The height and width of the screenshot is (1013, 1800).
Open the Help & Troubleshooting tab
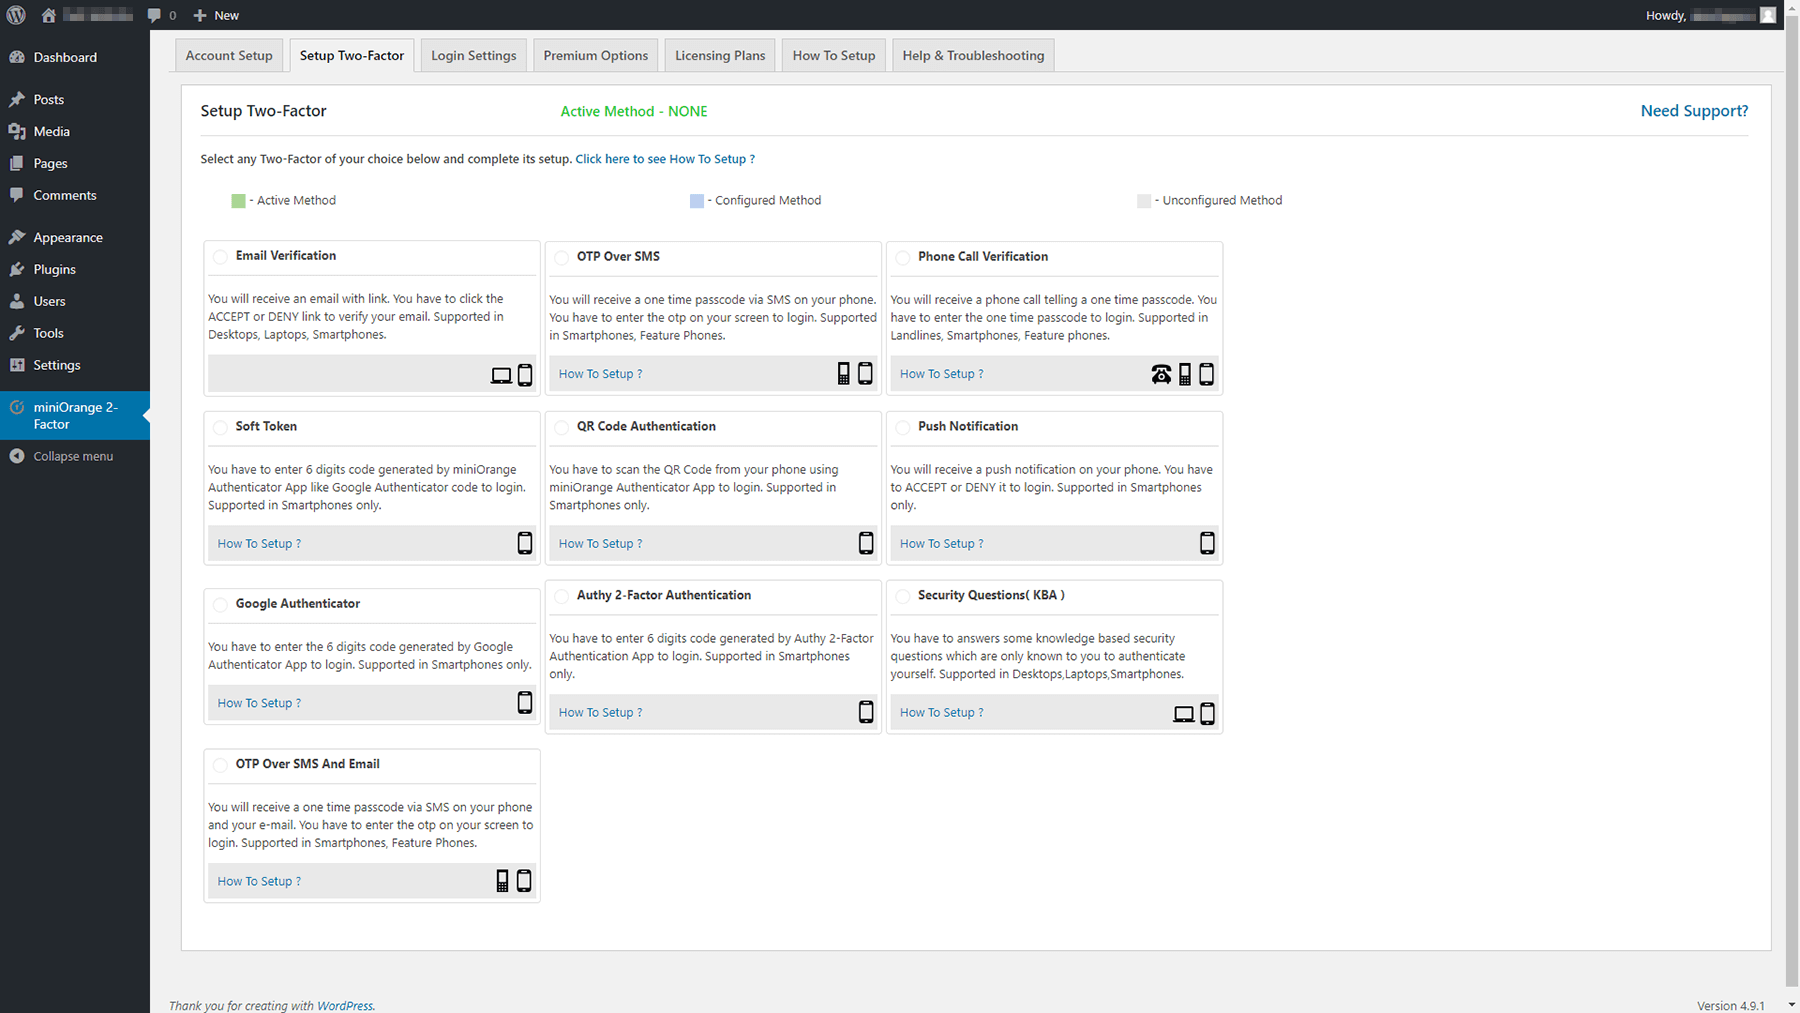coord(973,55)
